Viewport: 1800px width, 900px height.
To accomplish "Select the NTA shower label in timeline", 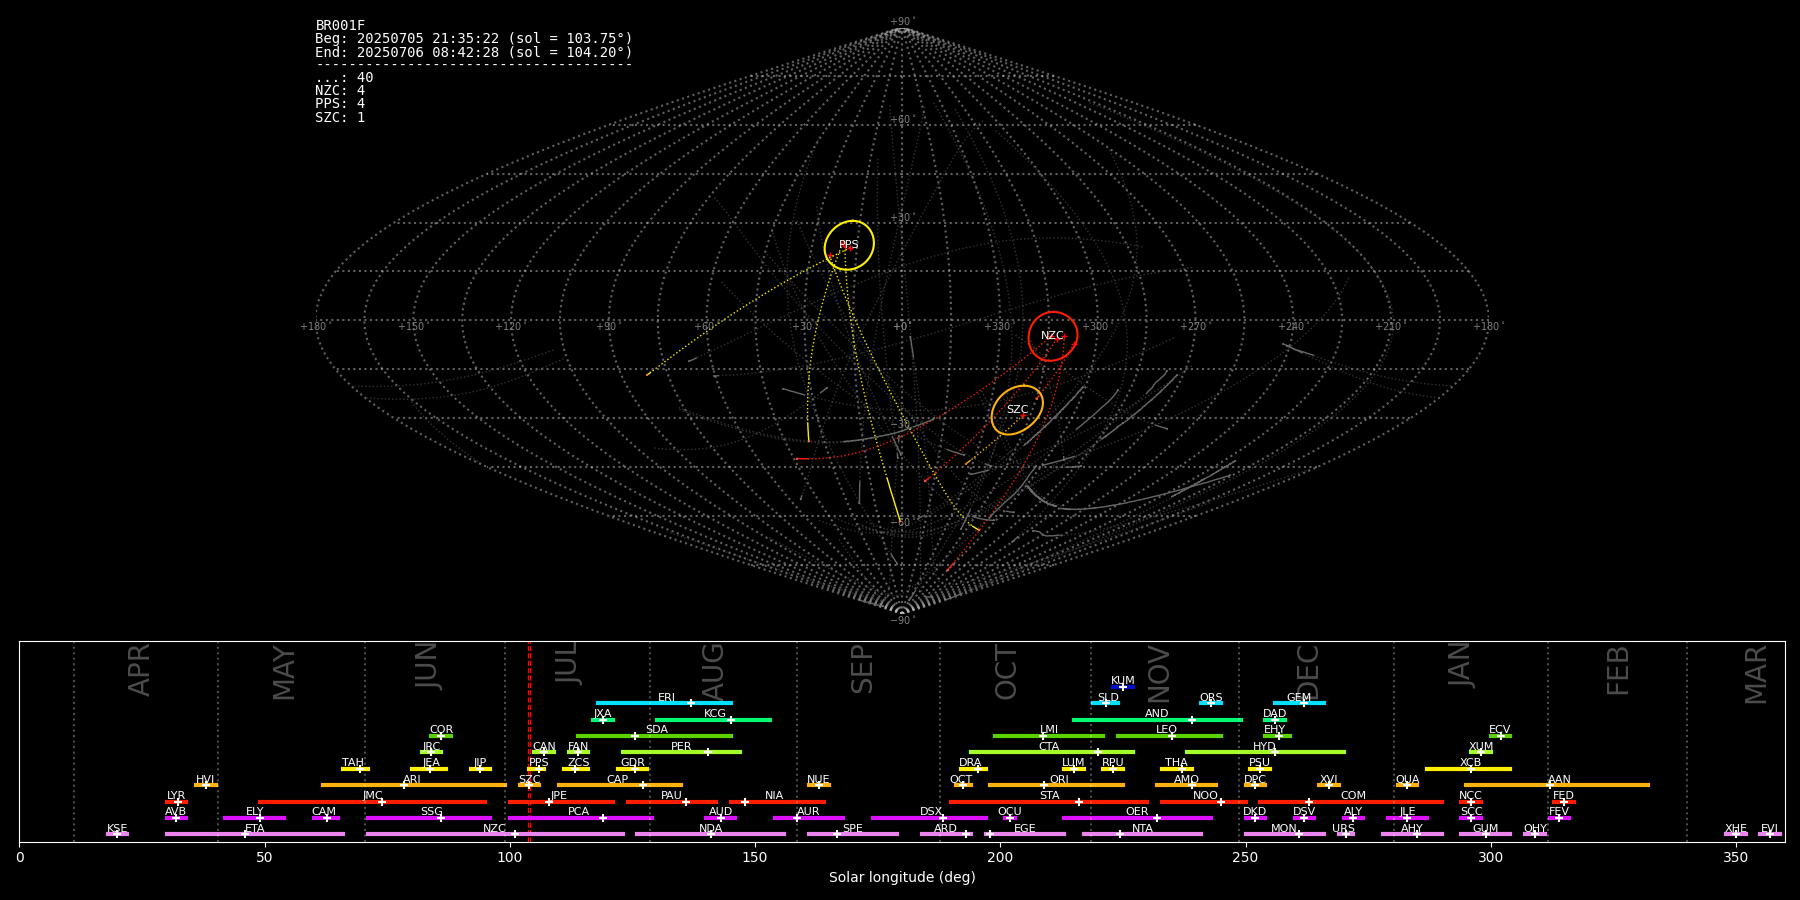I will (x=1143, y=829).
